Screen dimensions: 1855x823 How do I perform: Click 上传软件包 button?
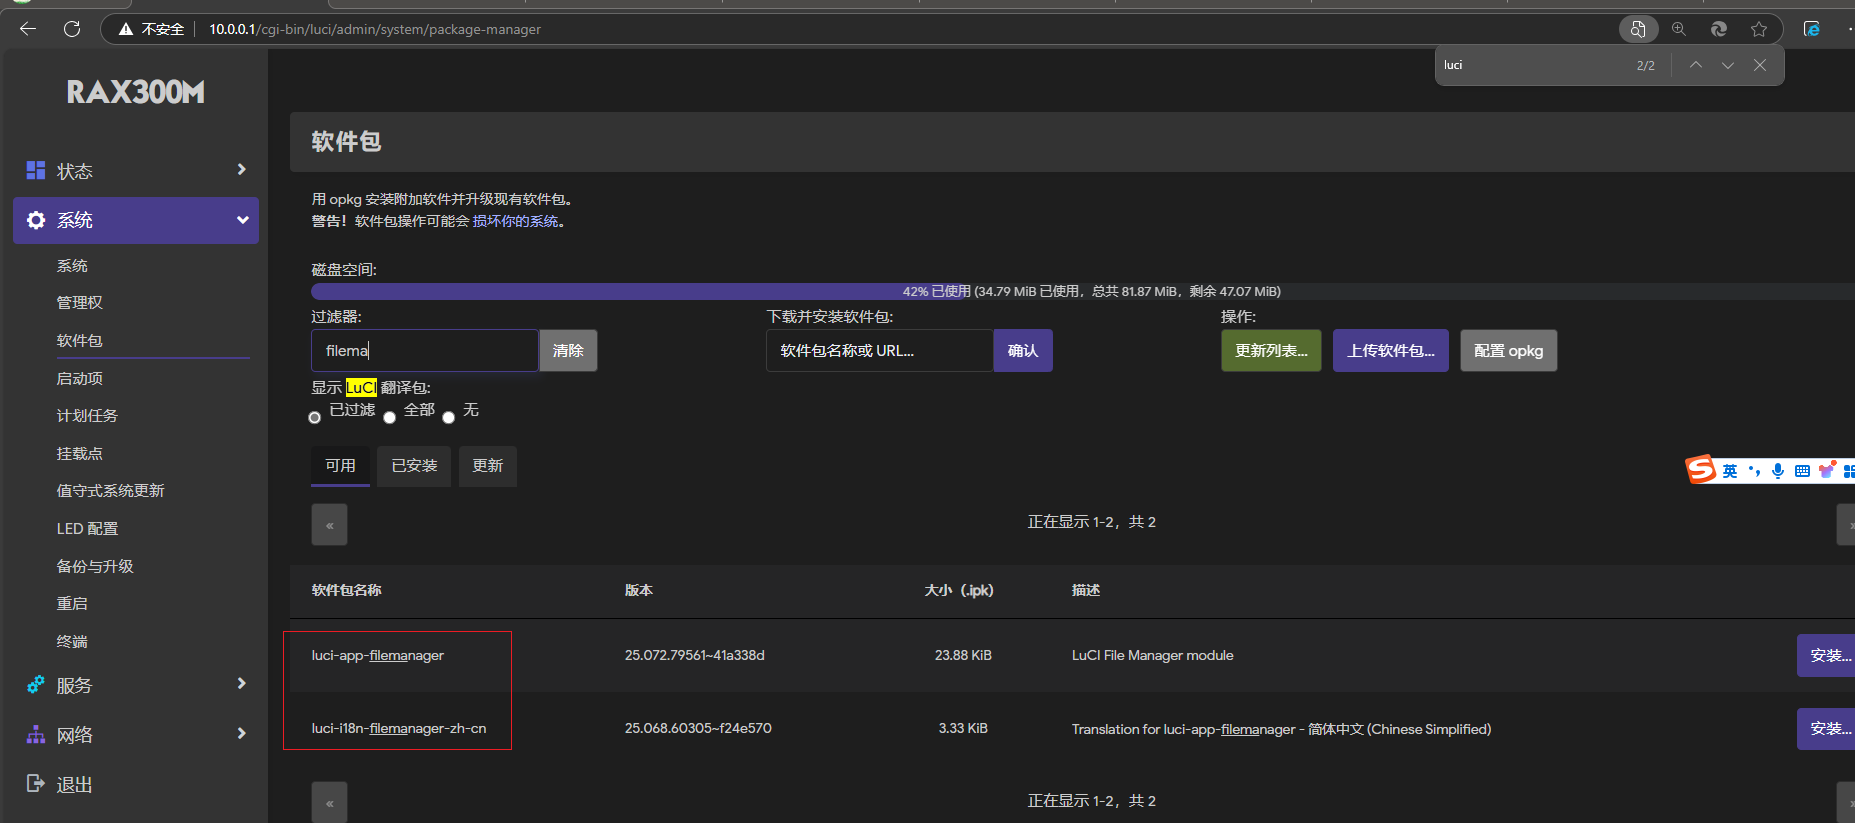point(1391,351)
